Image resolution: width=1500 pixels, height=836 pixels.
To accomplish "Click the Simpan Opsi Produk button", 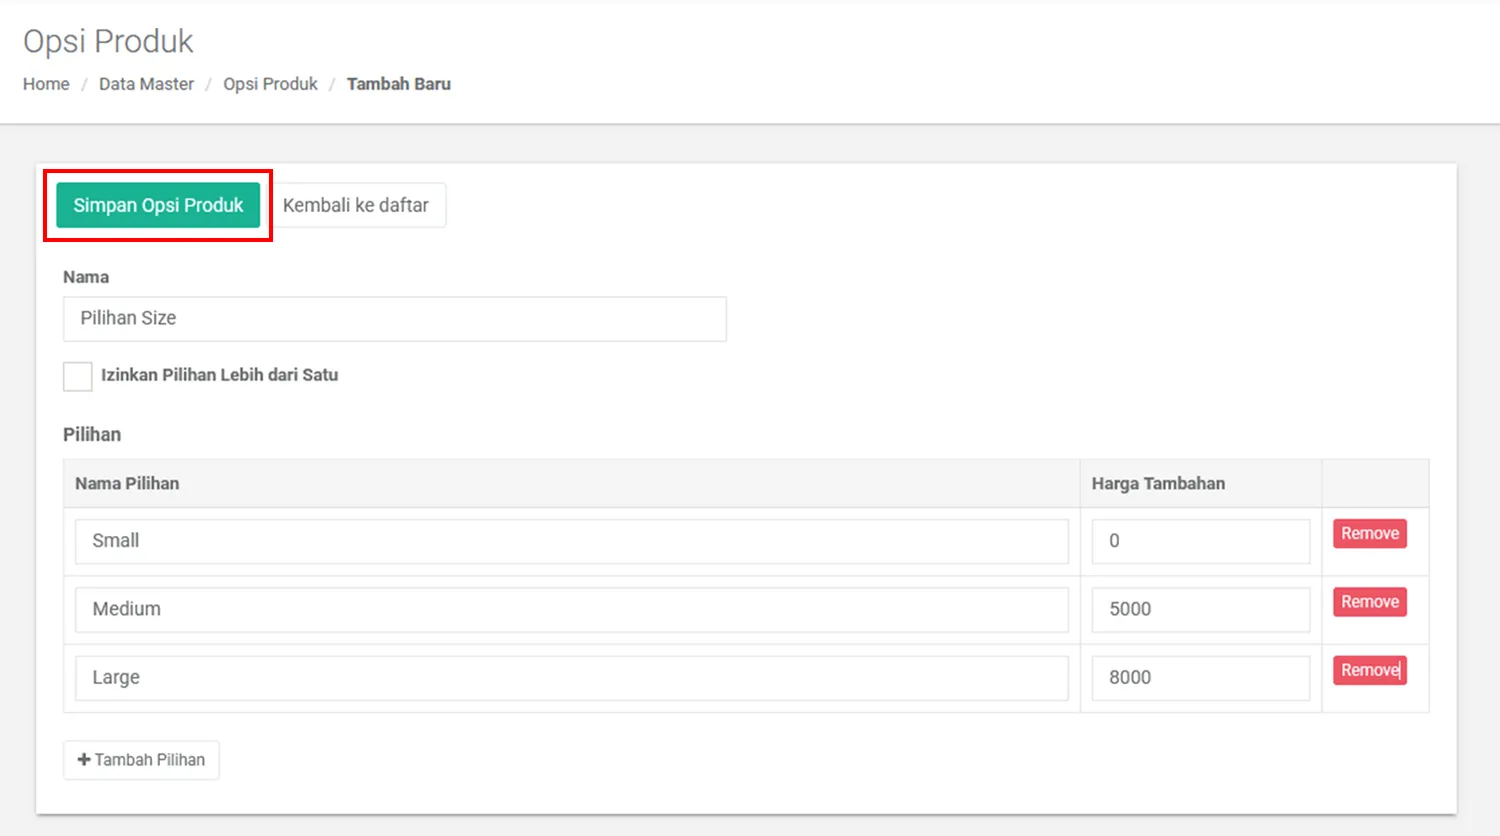I will 158,205.
